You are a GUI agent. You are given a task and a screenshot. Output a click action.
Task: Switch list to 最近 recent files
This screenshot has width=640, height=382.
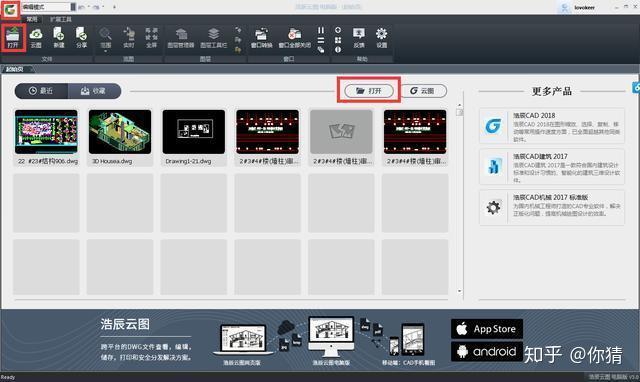click(x=41, y=91)
